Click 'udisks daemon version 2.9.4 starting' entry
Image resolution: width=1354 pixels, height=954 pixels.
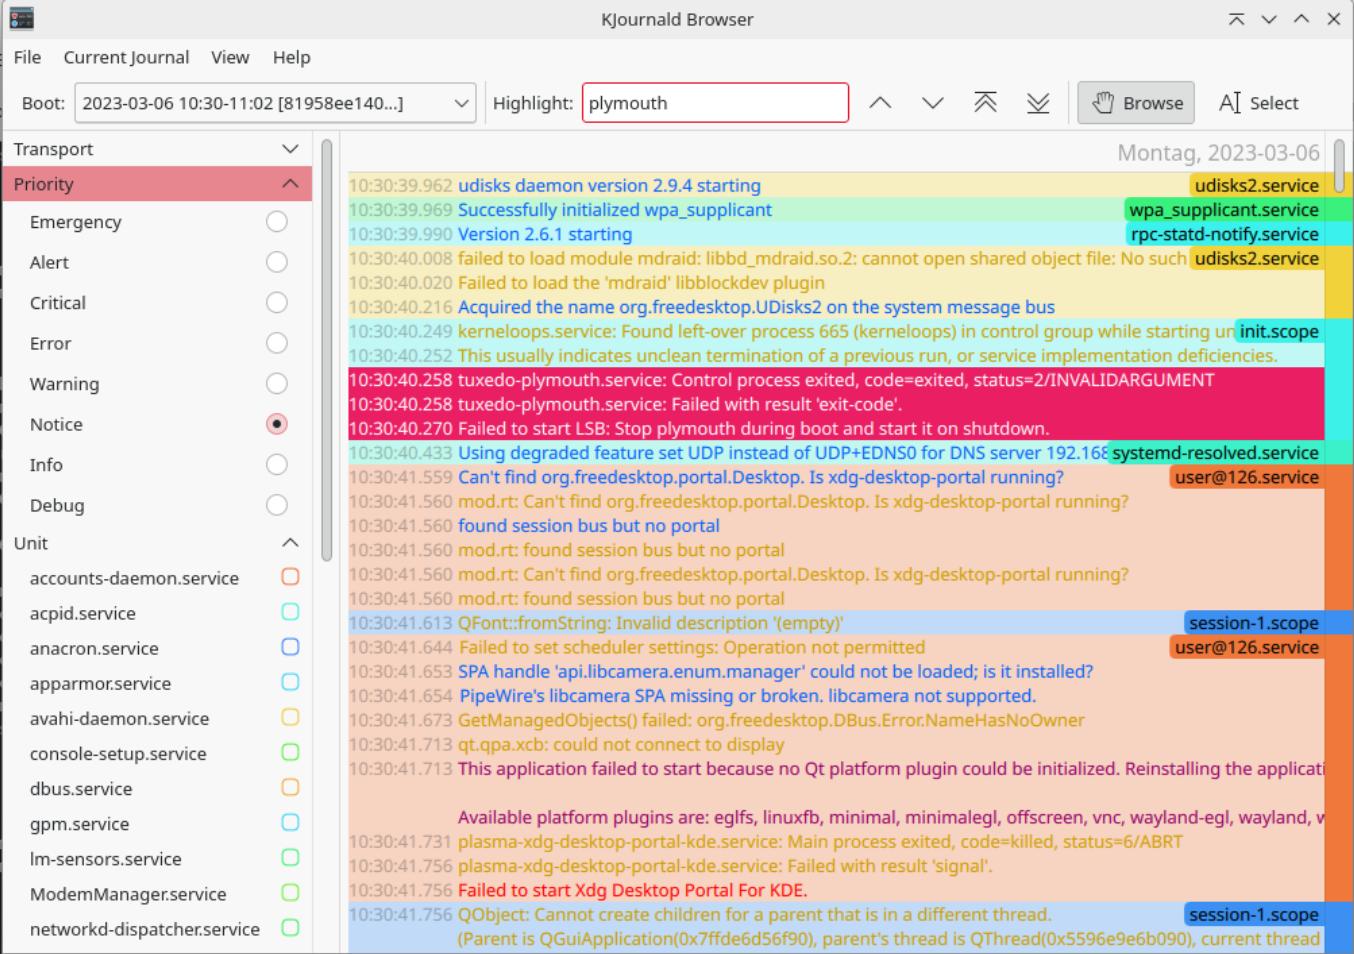609,186
